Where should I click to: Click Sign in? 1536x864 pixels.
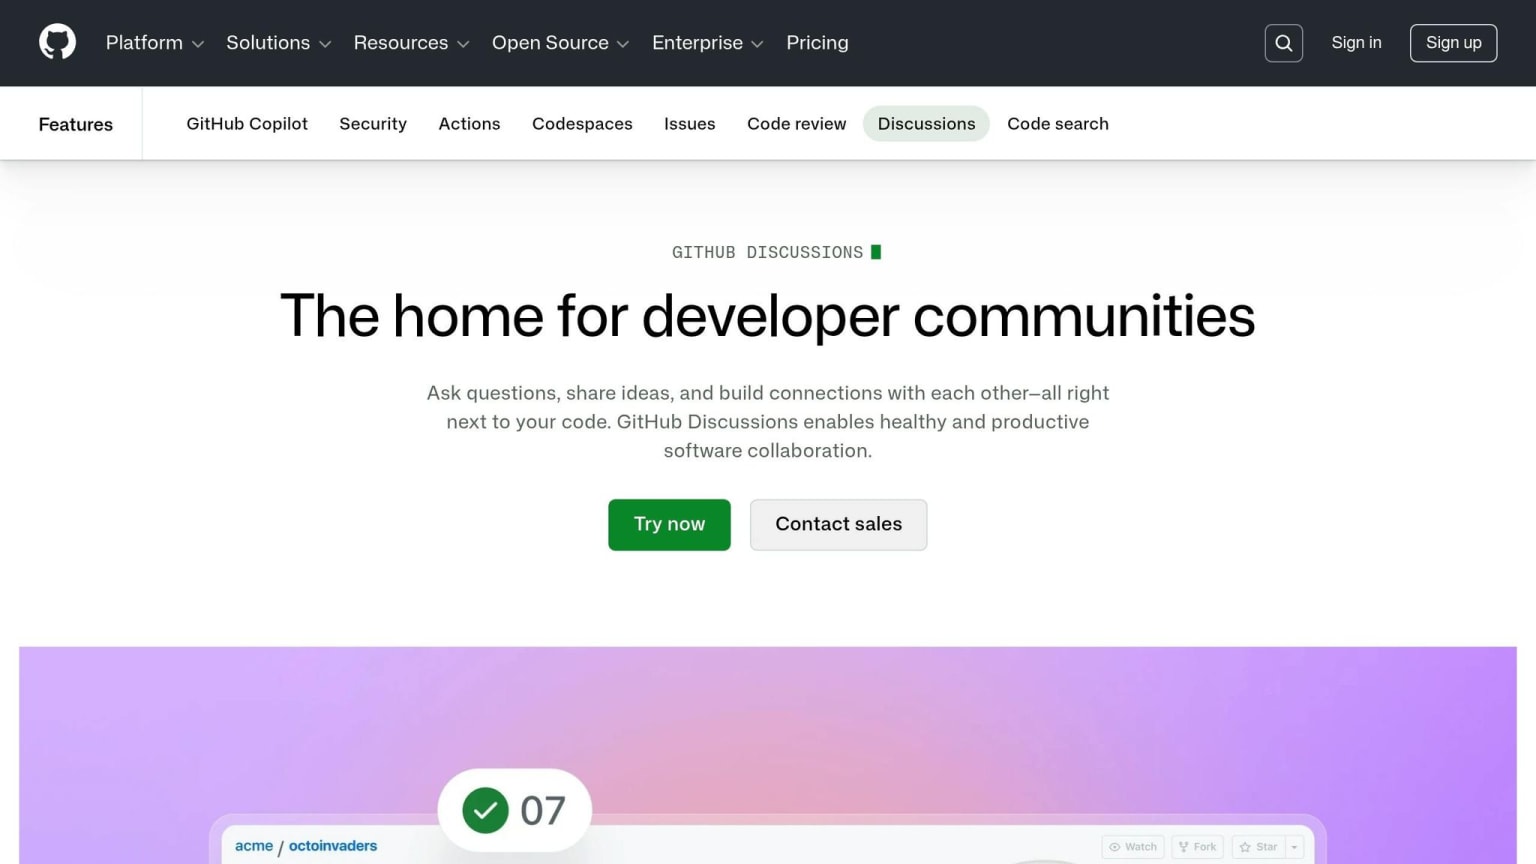point(1356,43)
